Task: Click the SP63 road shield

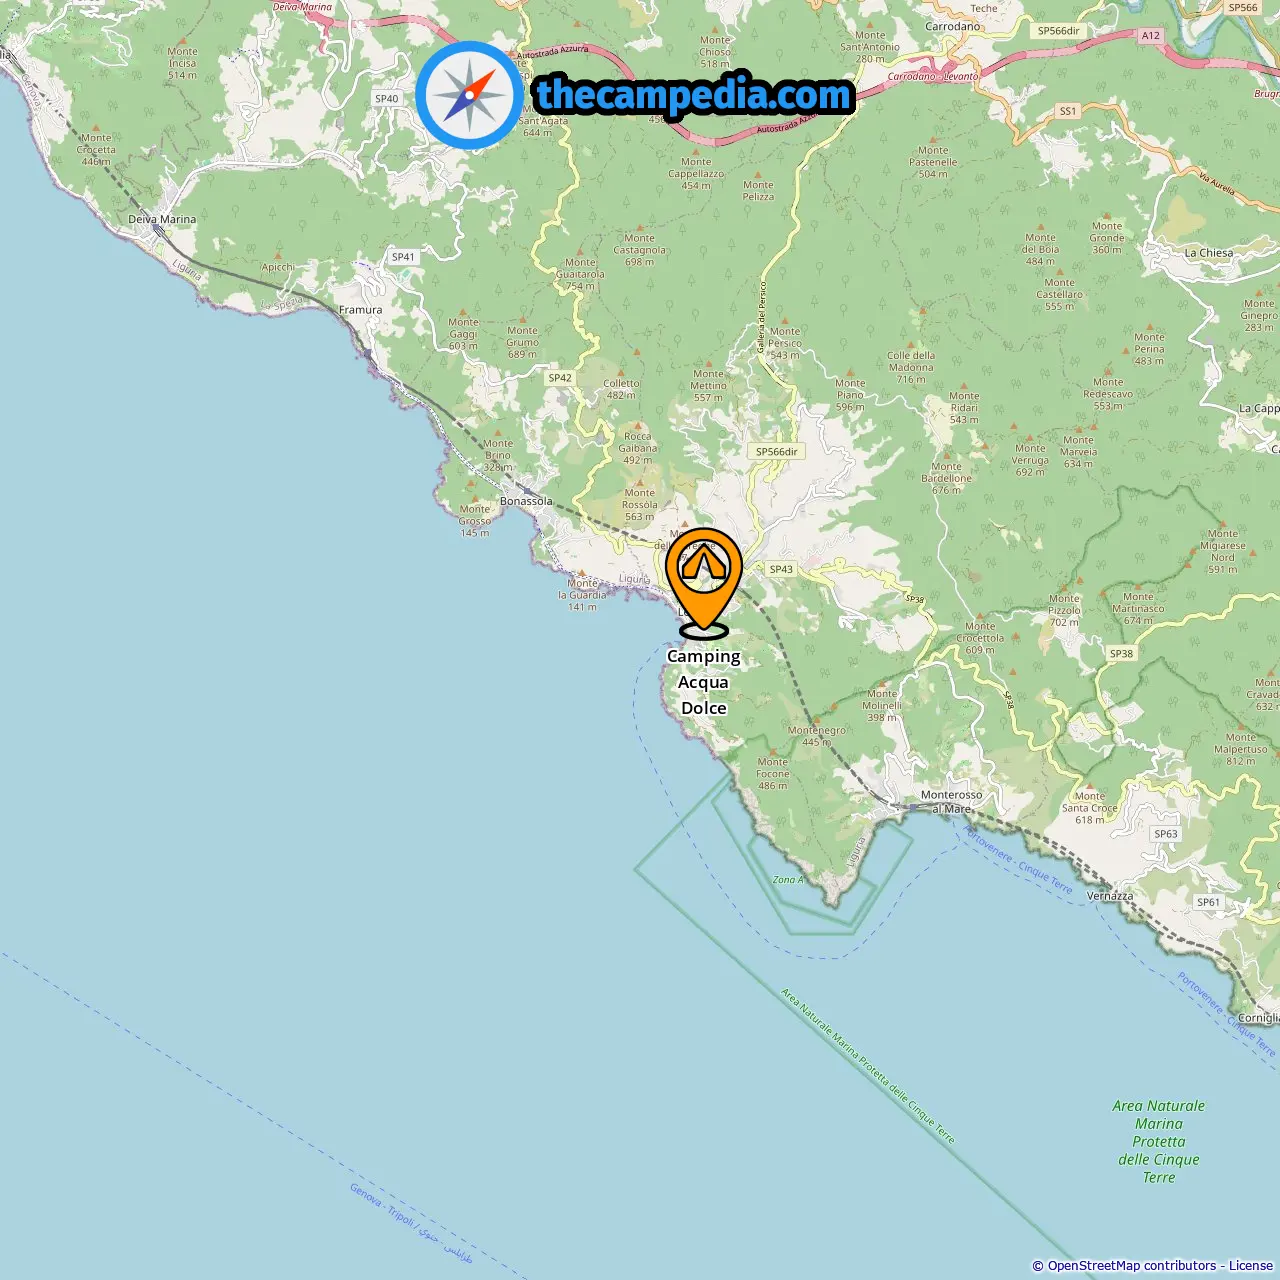Action: pos(1166,834)
